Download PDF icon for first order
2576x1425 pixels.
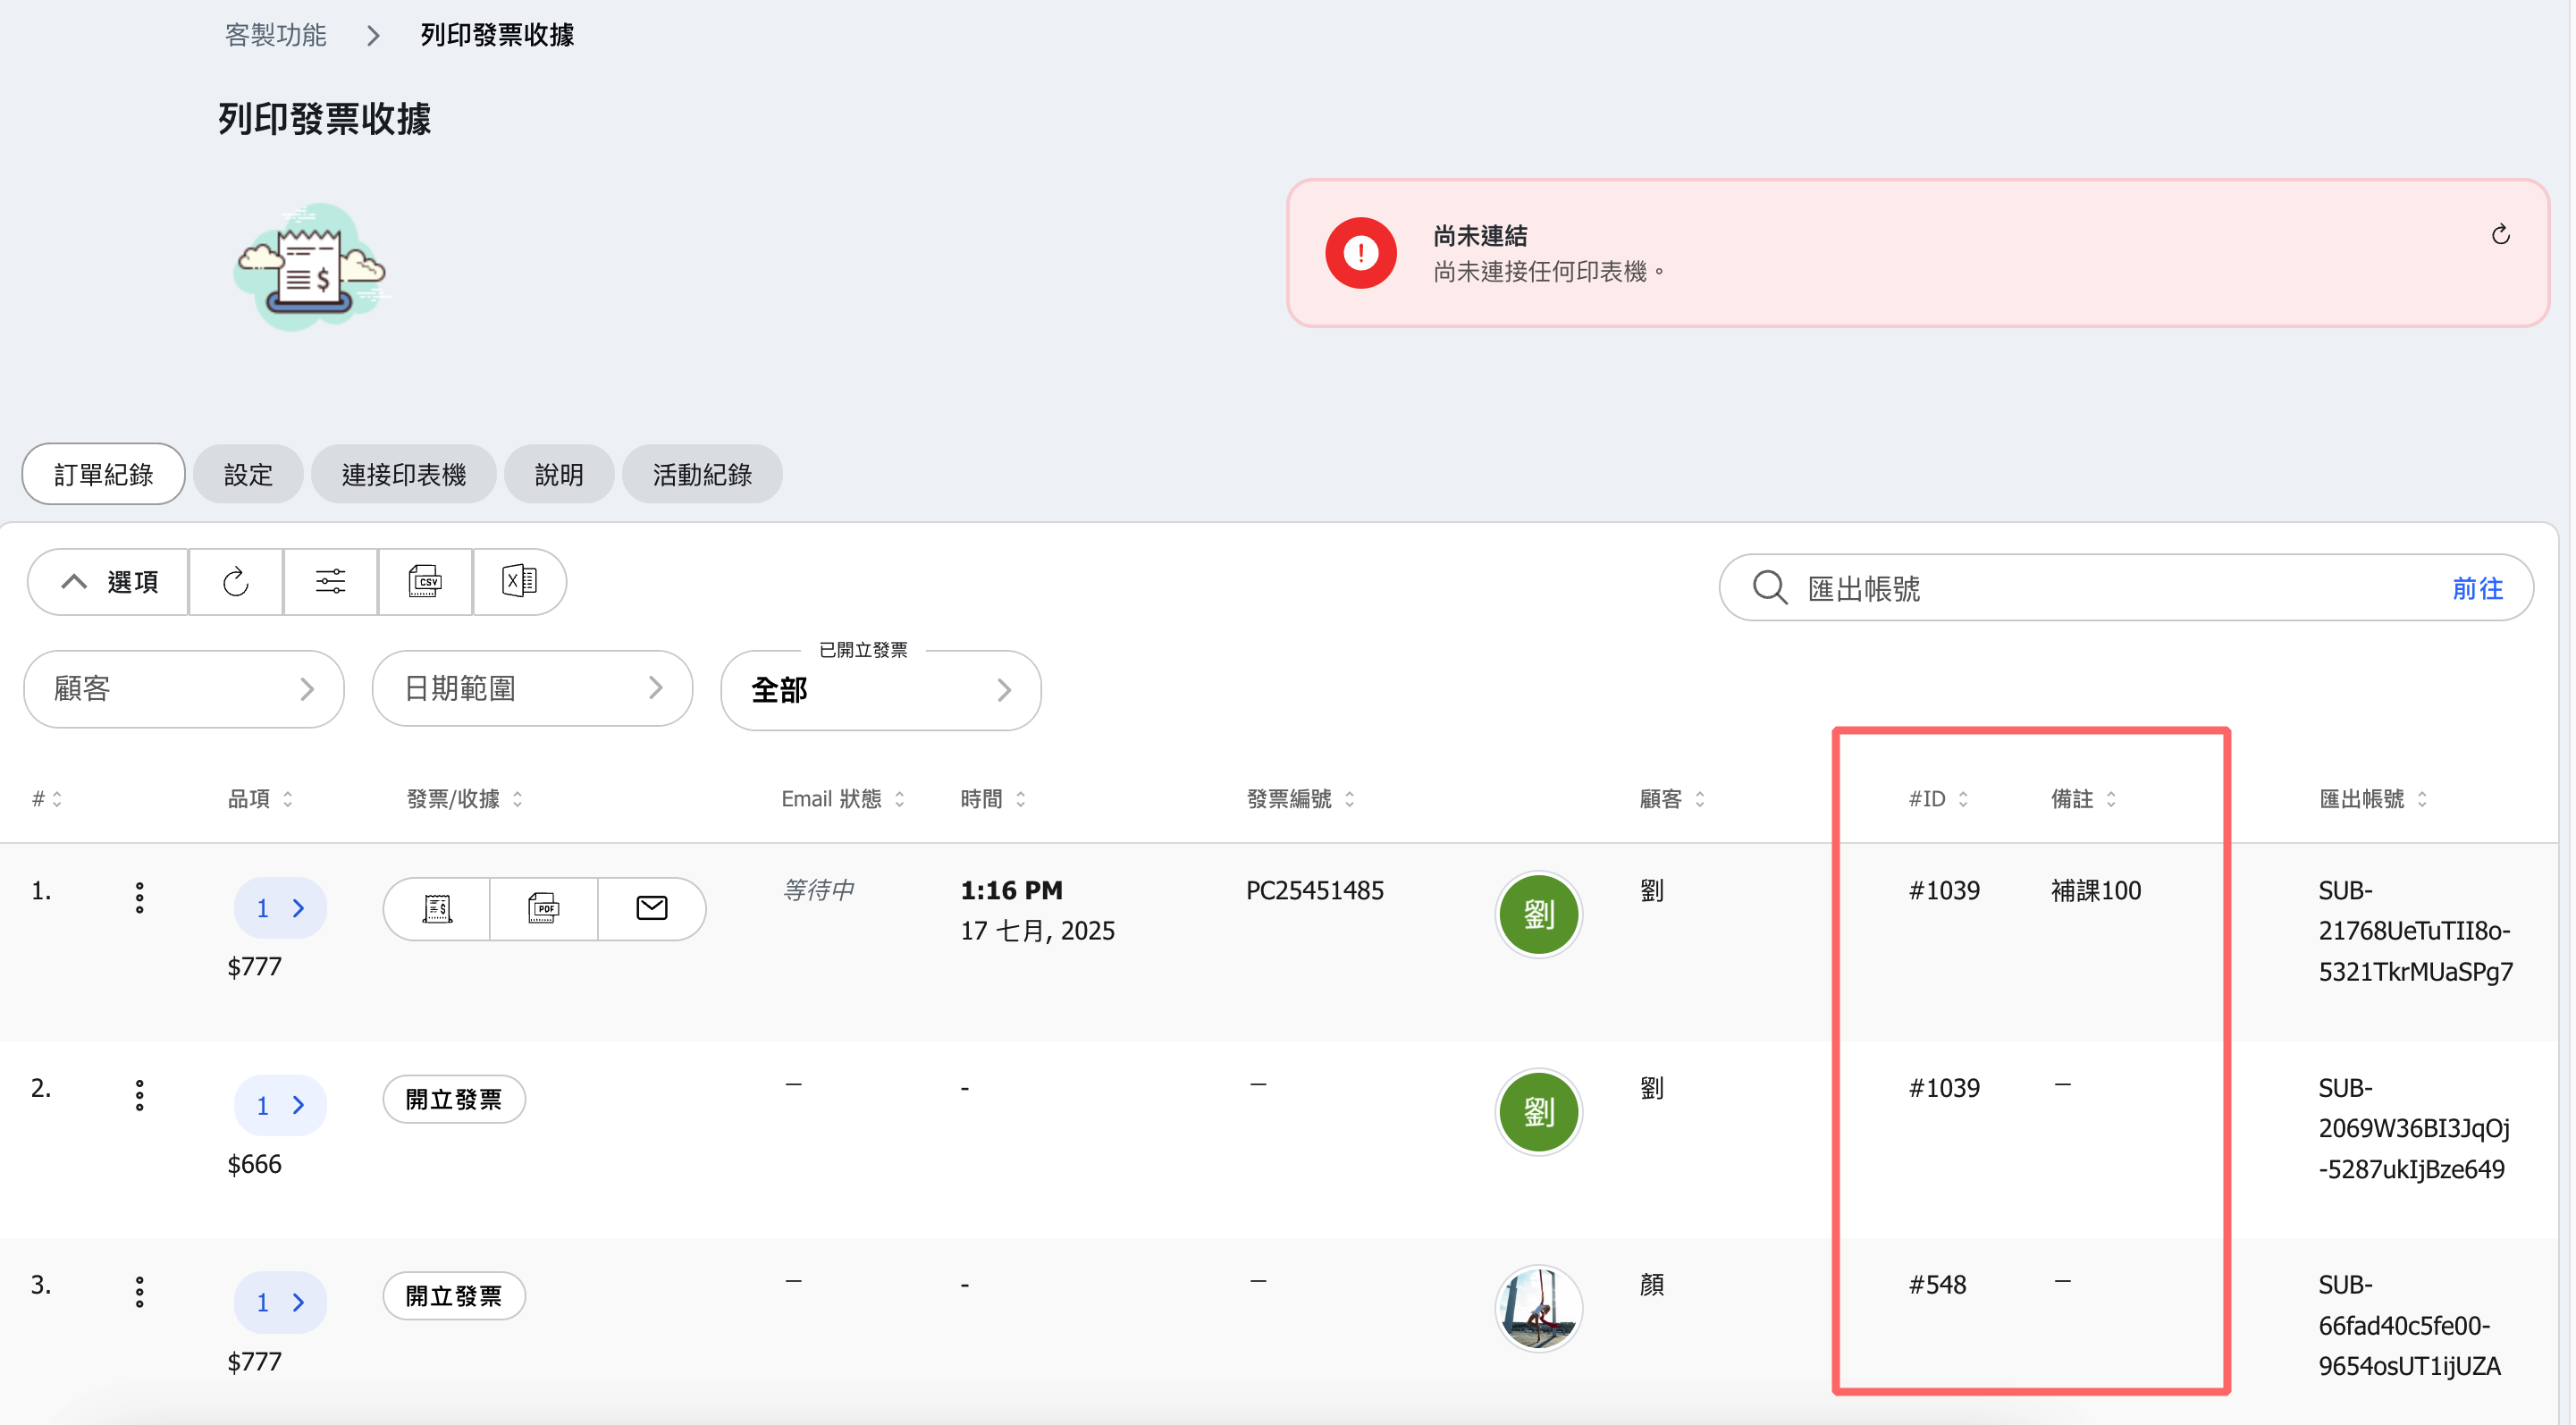point(544,908)
